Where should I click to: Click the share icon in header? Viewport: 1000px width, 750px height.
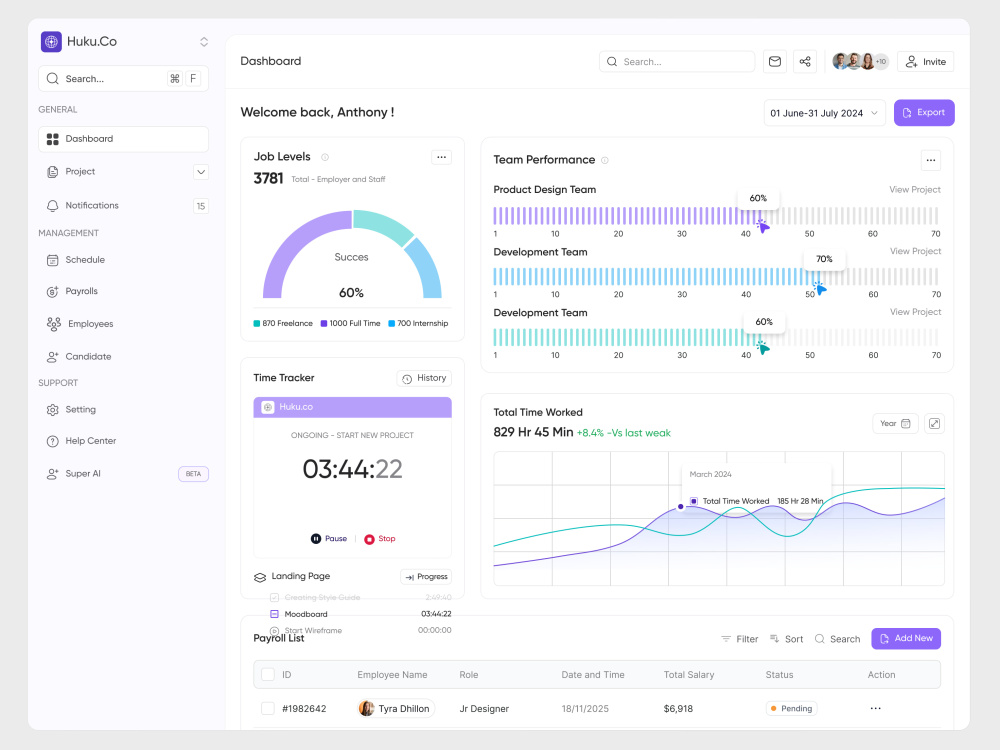click(805, 62)
